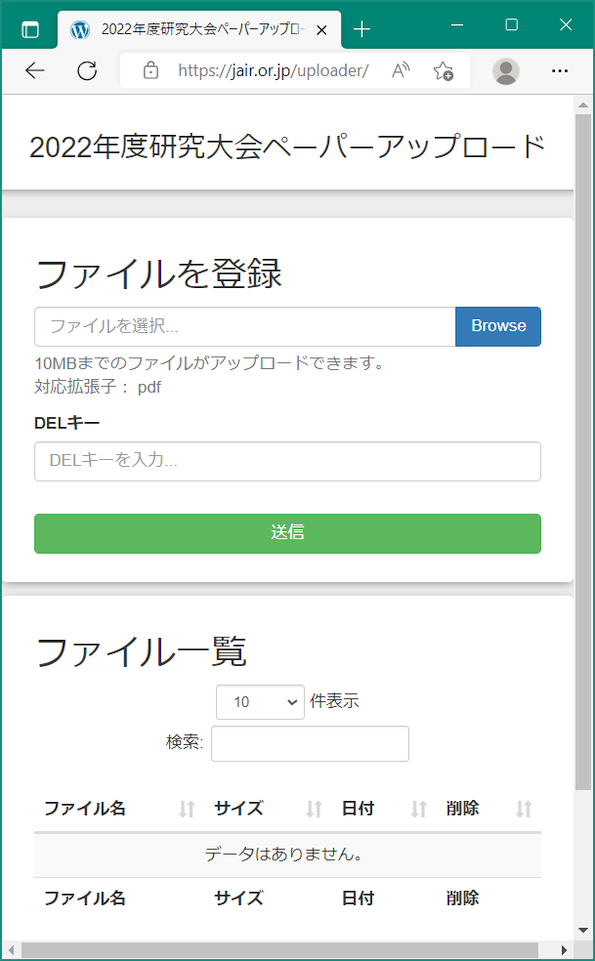Click the green 送信 button

[x=287, y=533]
